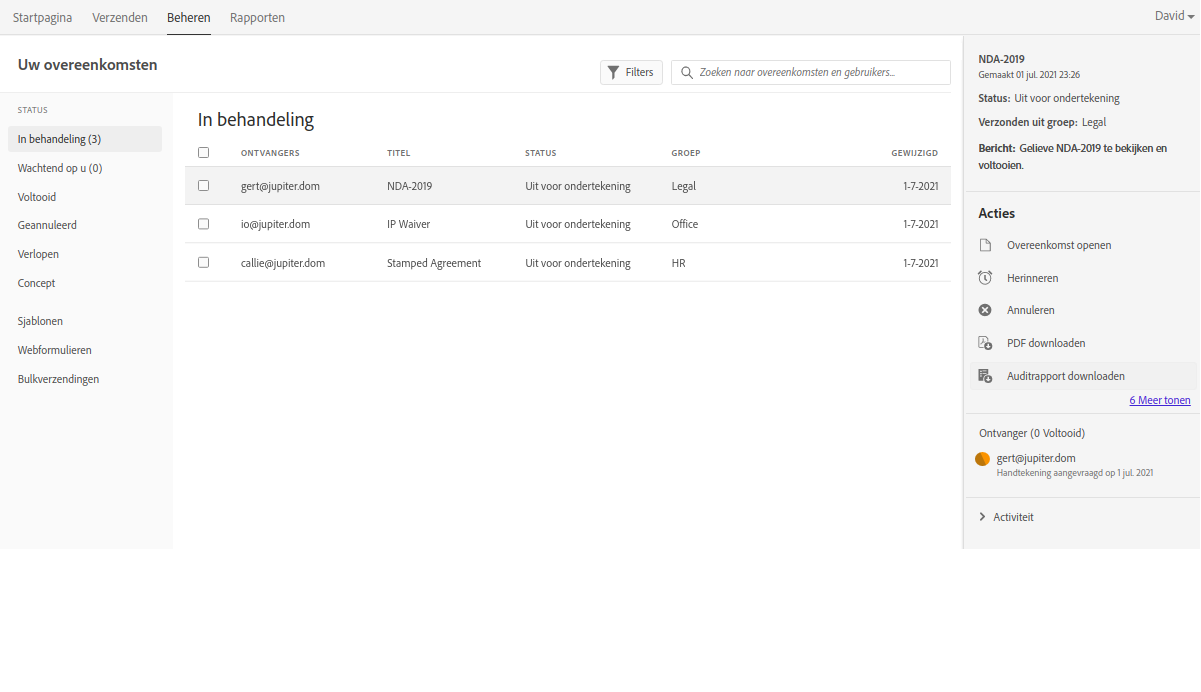Click the Herinneren alarm clock icon

[985, 278]
